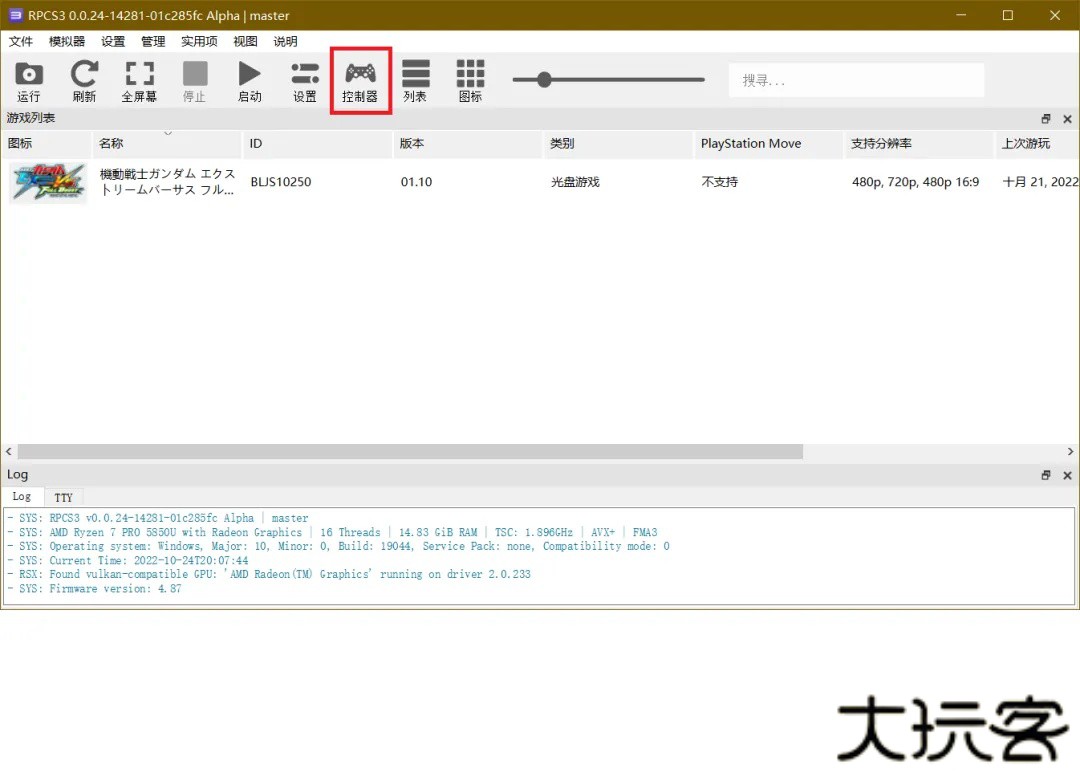
Task: Switch game view to Icons (图标)
Action: [469, 80]
